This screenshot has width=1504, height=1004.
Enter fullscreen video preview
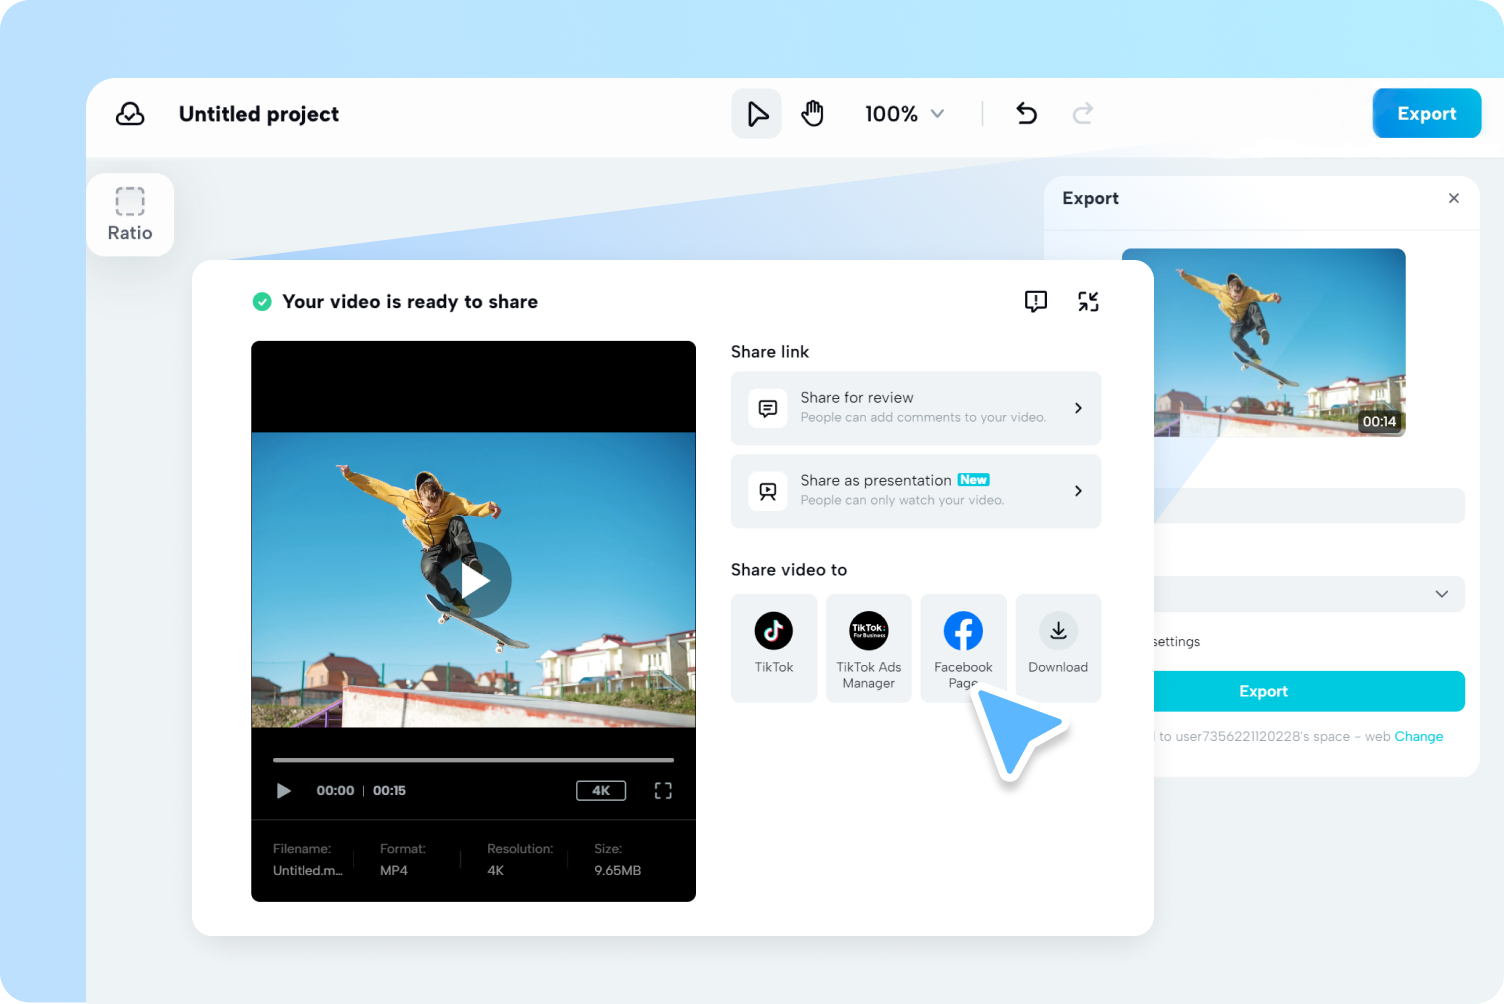tap(663, 791)
